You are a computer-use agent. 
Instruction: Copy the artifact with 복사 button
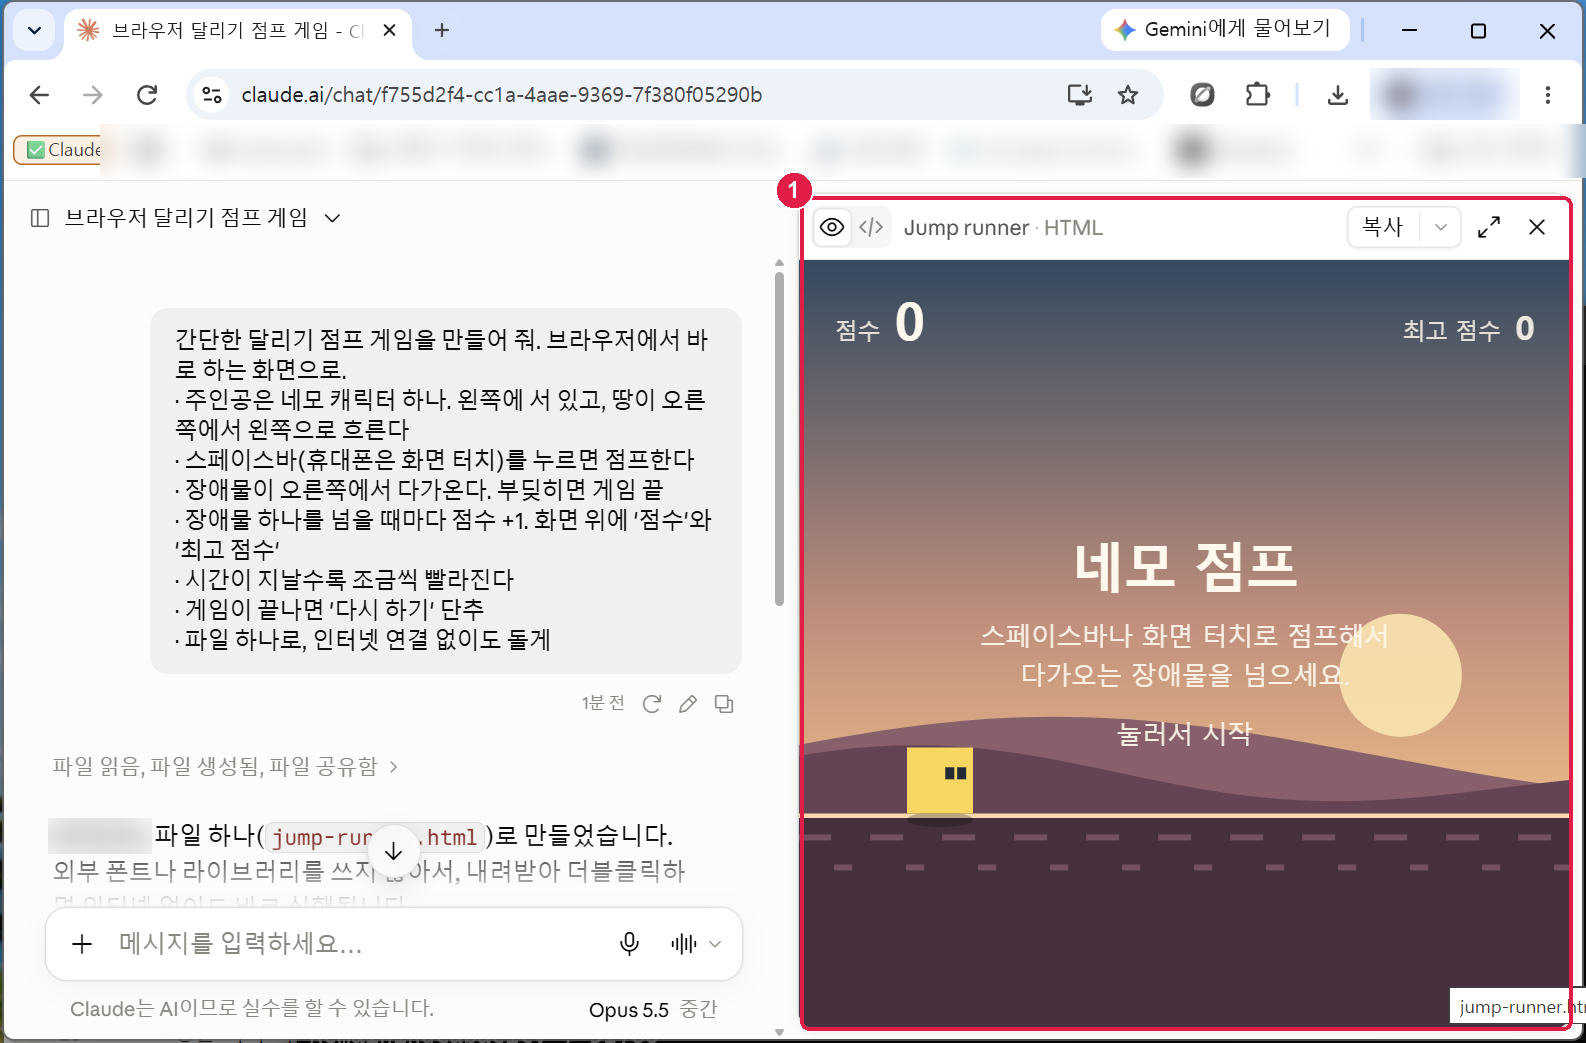tap(1383, 227)
